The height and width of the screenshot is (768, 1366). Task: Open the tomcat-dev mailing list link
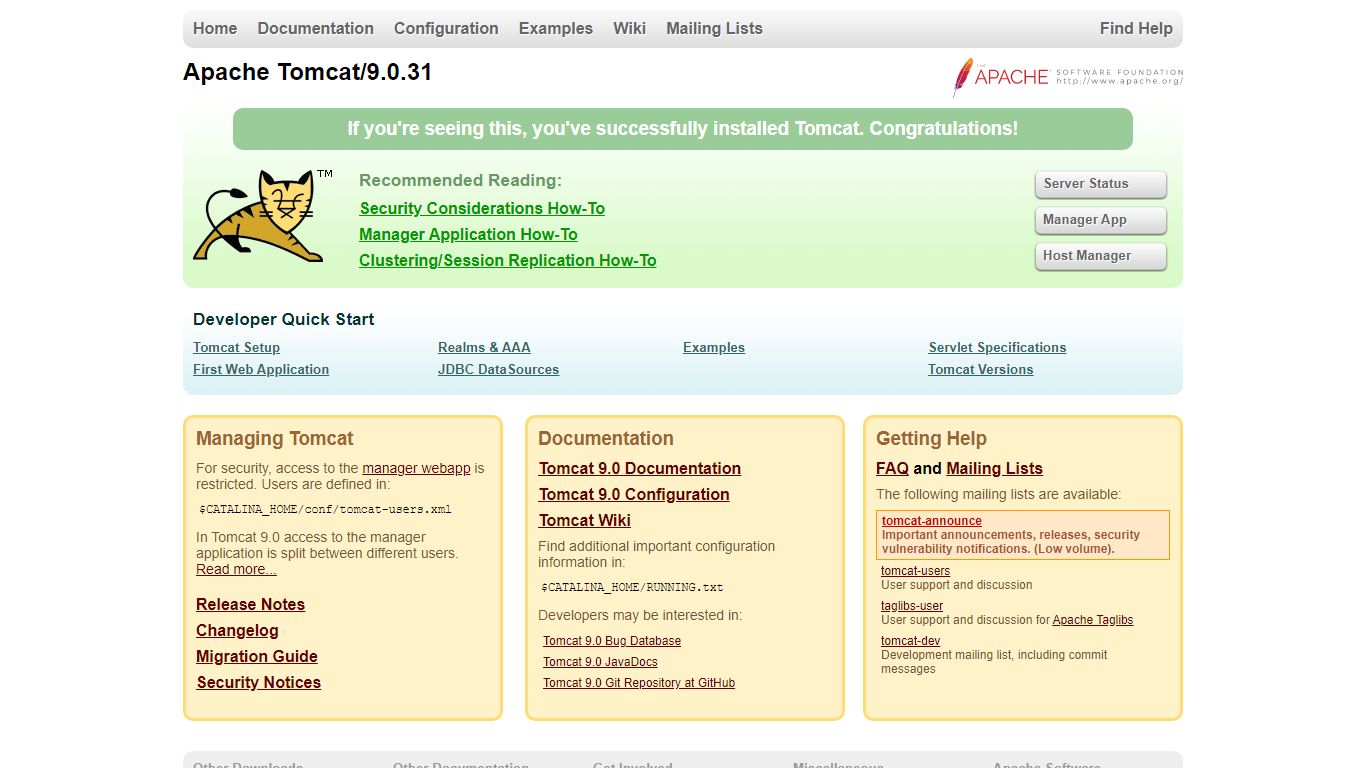910,641
